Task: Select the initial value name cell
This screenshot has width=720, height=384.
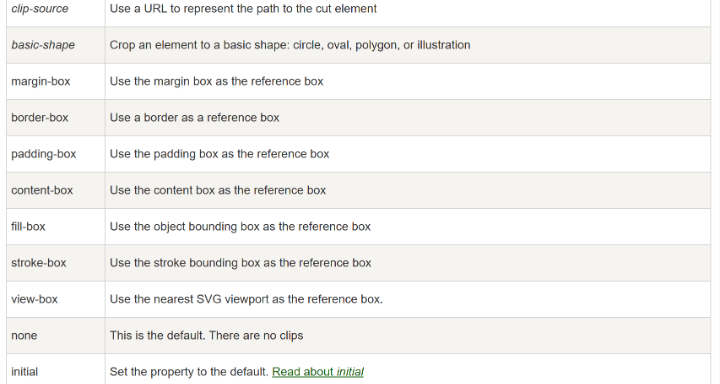Action: (56, 369)
